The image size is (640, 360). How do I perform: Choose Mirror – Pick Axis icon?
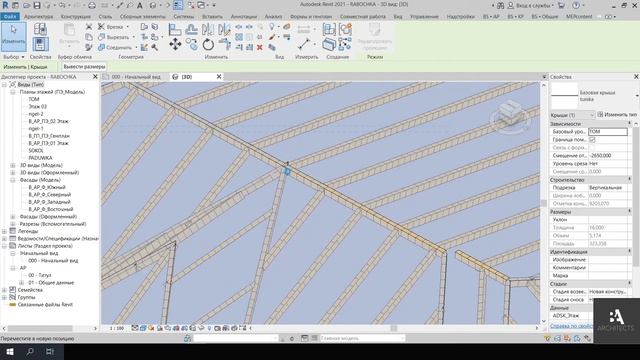pos(208,29)
